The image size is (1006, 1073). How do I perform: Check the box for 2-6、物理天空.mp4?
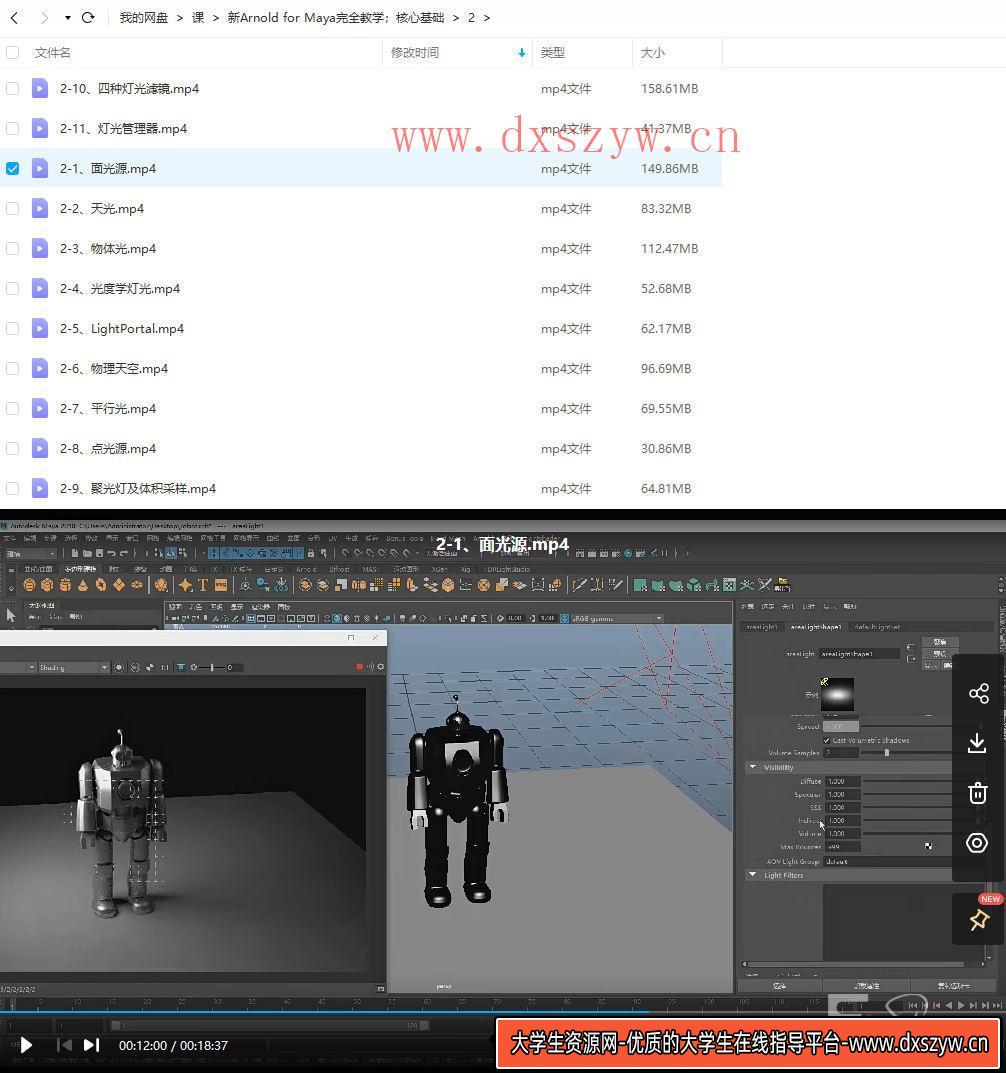tap(12, 369)
